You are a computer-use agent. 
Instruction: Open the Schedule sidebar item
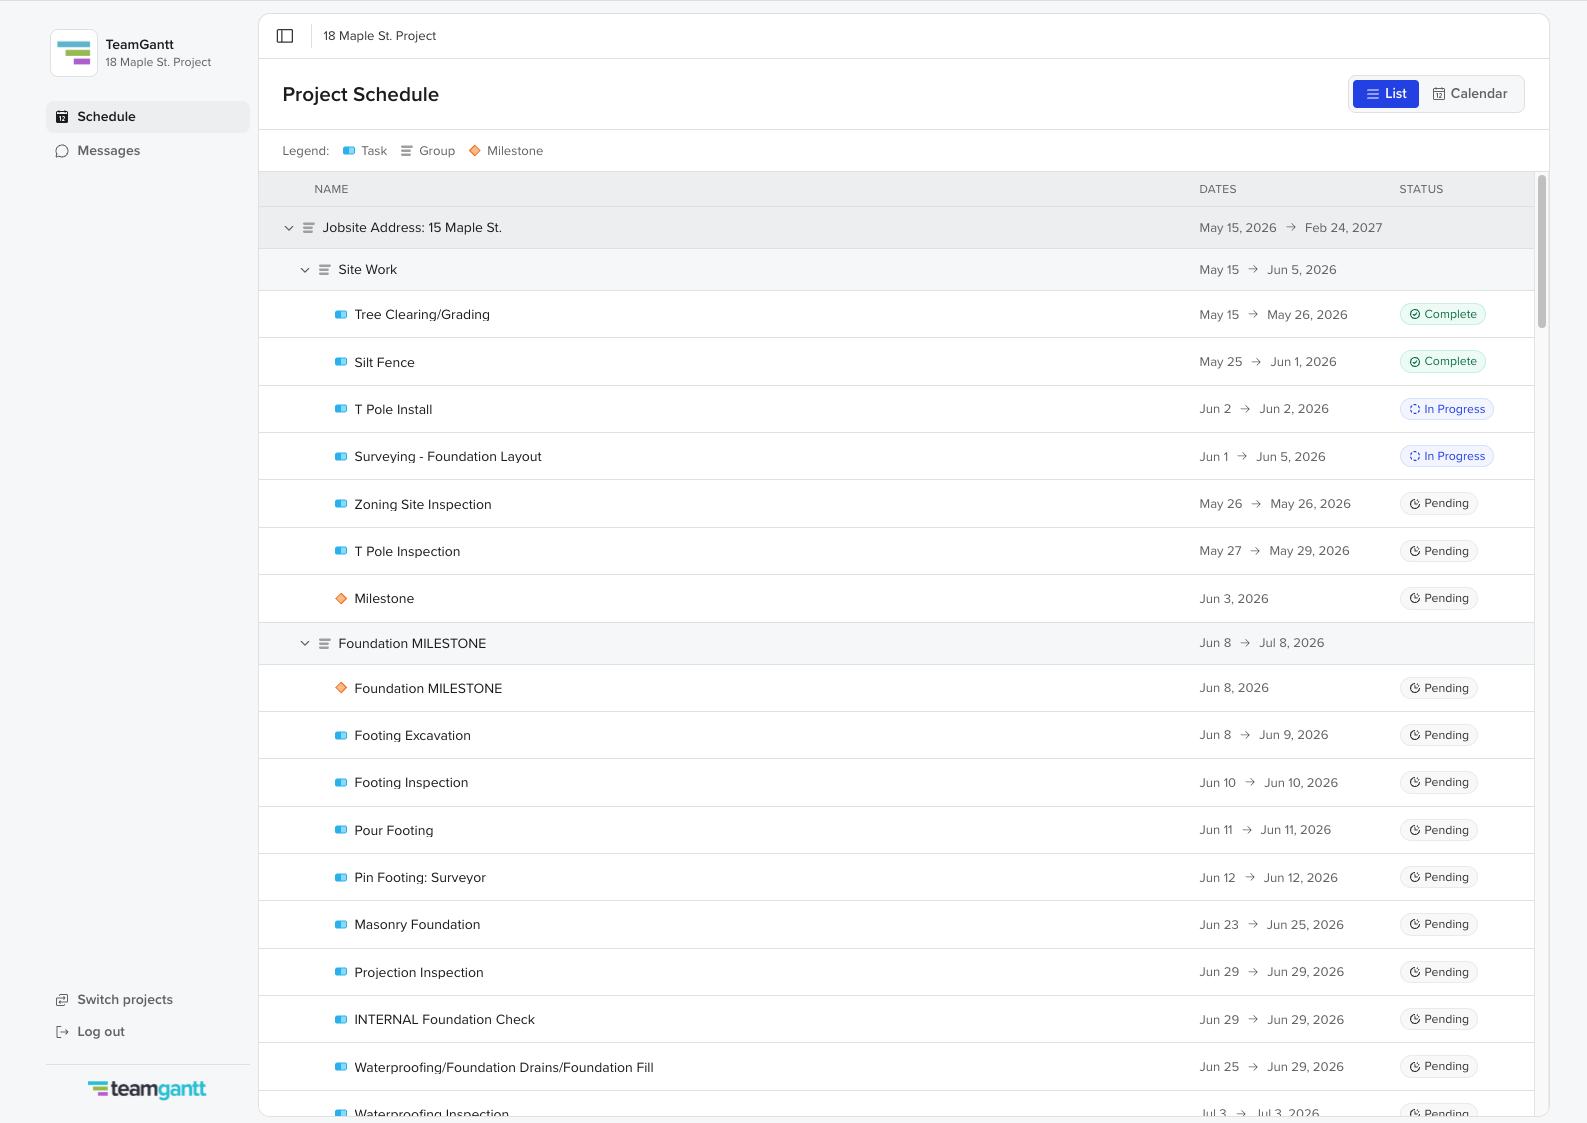coord(148,117)
